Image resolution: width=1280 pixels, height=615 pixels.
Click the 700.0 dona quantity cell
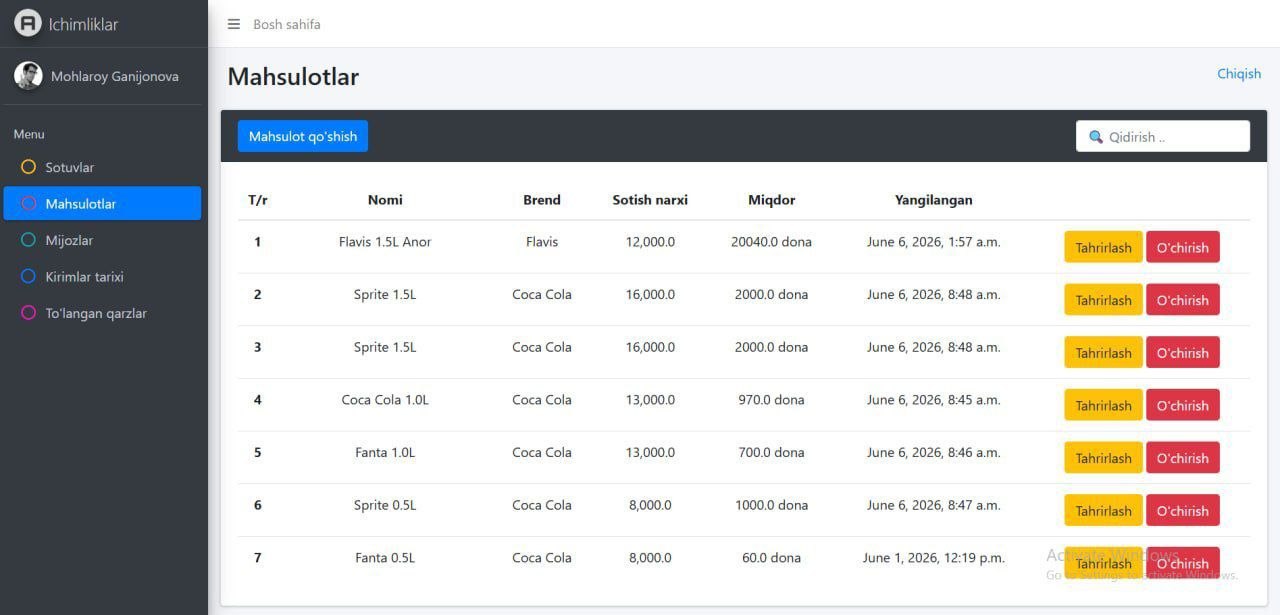(772, 453)
